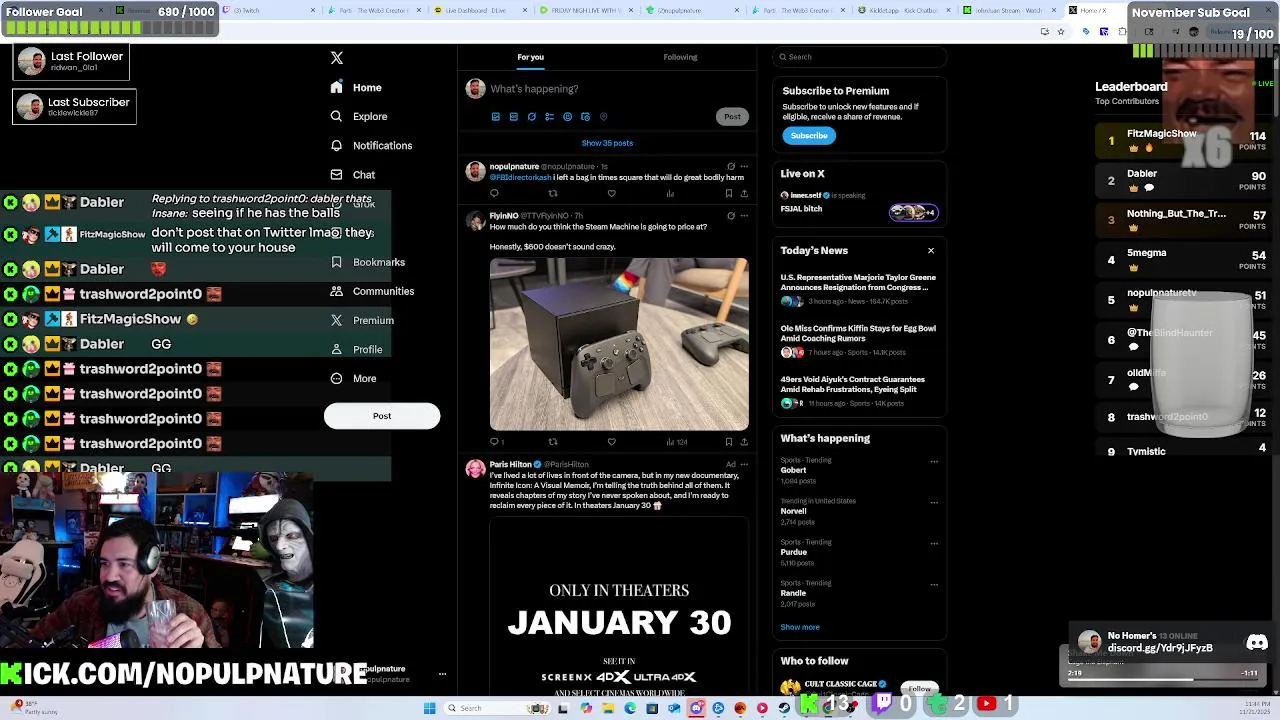
Task: Share the nopulpnature post
Action: coord(743,194)
